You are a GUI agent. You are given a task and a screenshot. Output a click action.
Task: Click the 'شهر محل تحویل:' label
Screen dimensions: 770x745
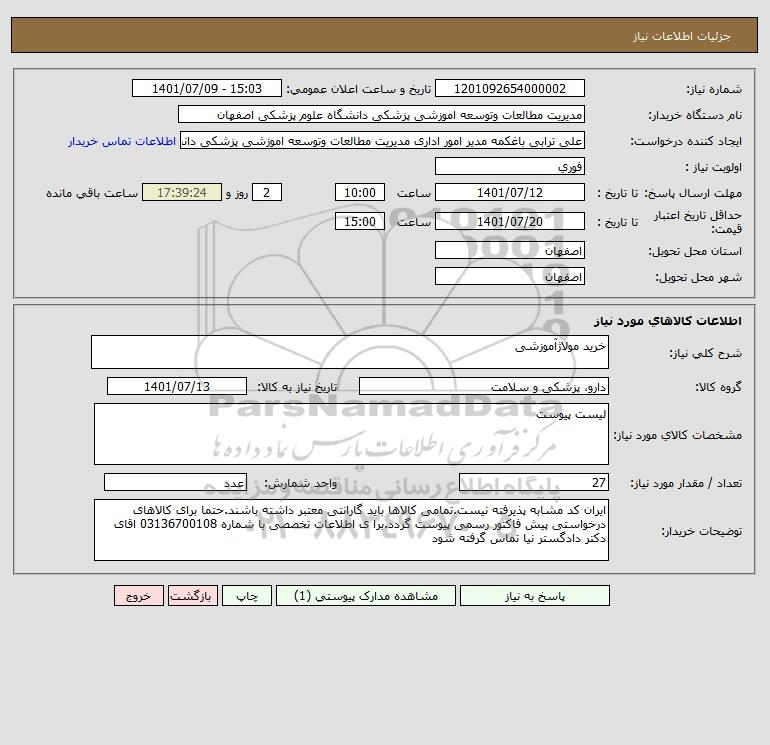(699, 277)
